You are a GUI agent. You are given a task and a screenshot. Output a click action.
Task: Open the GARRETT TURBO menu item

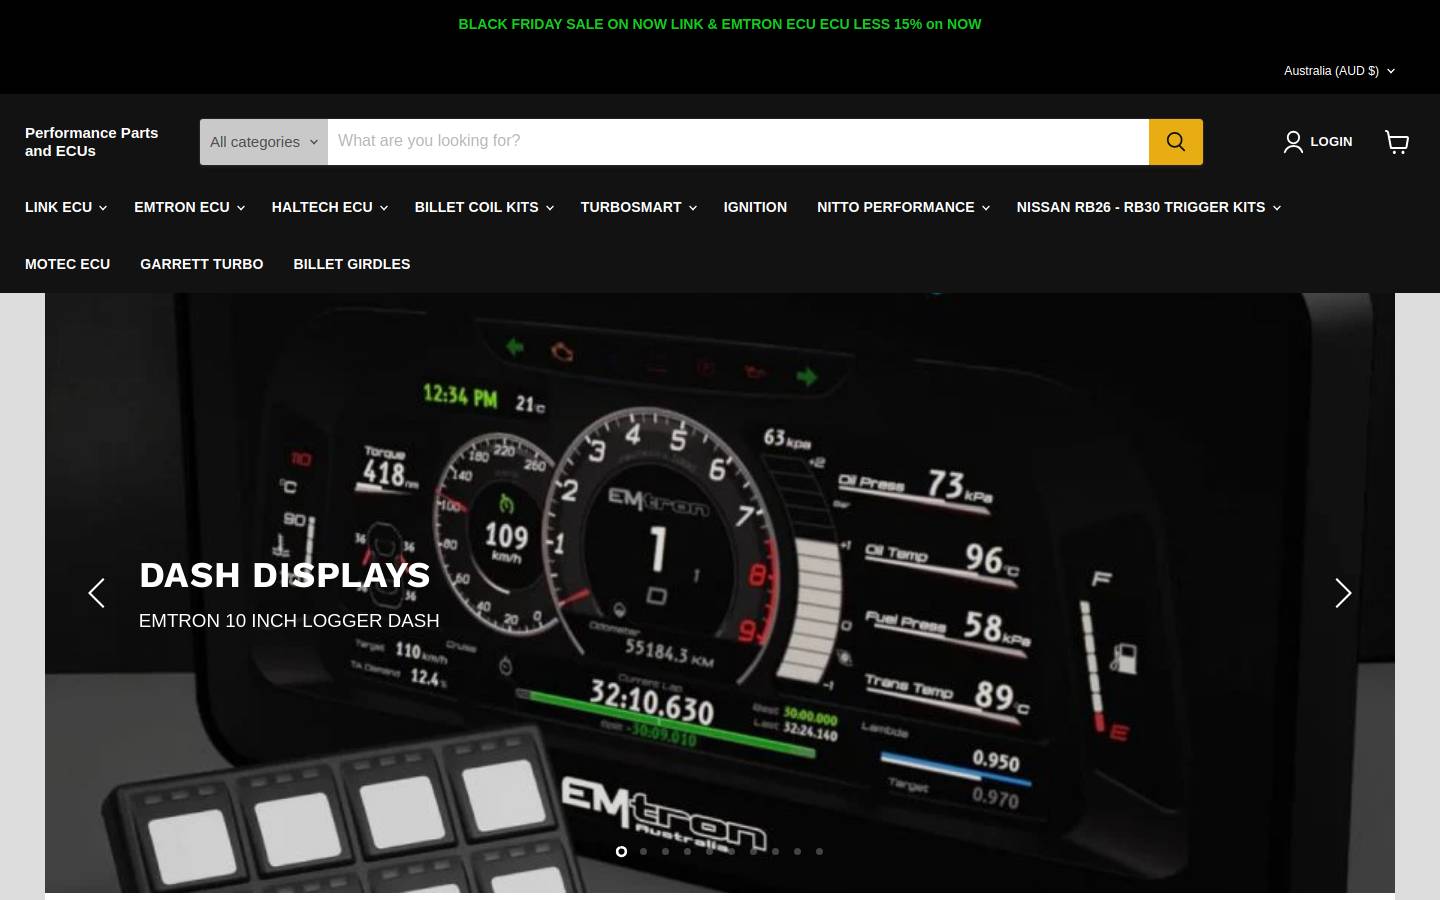[202, 264]
